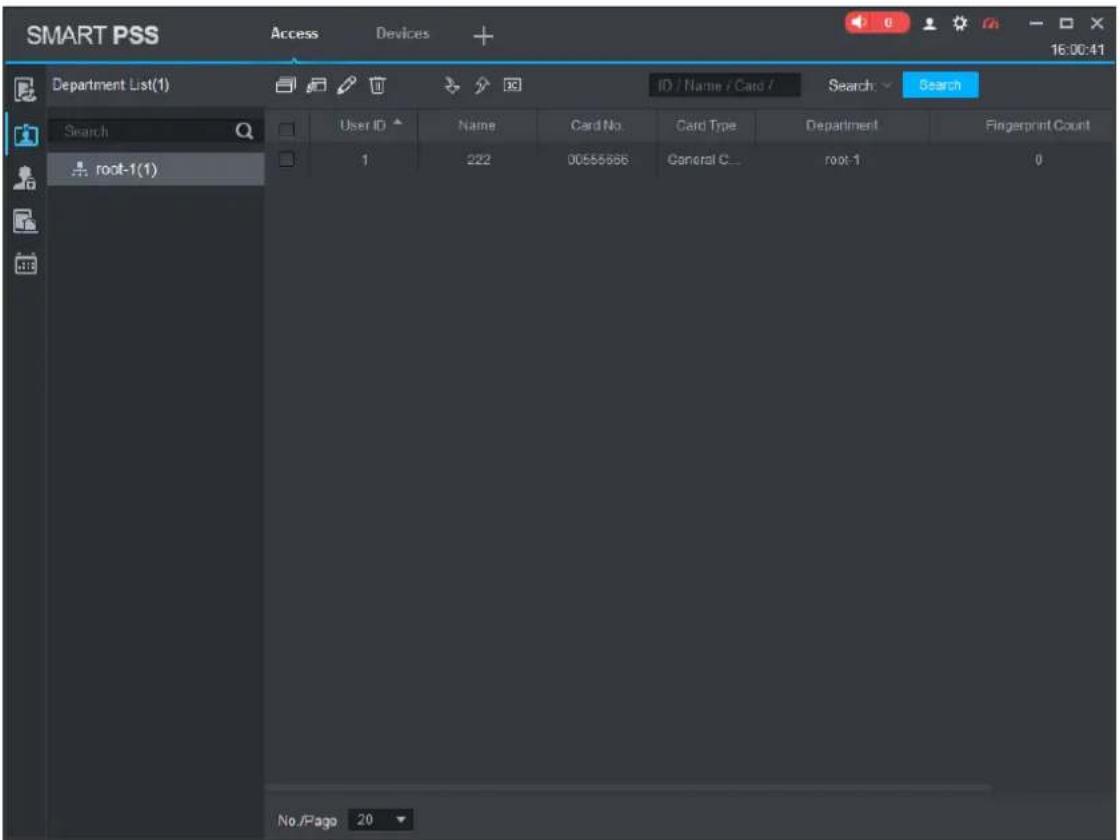
Task: Click the Fingerprint Count column header
Action: click(1037, 125)
